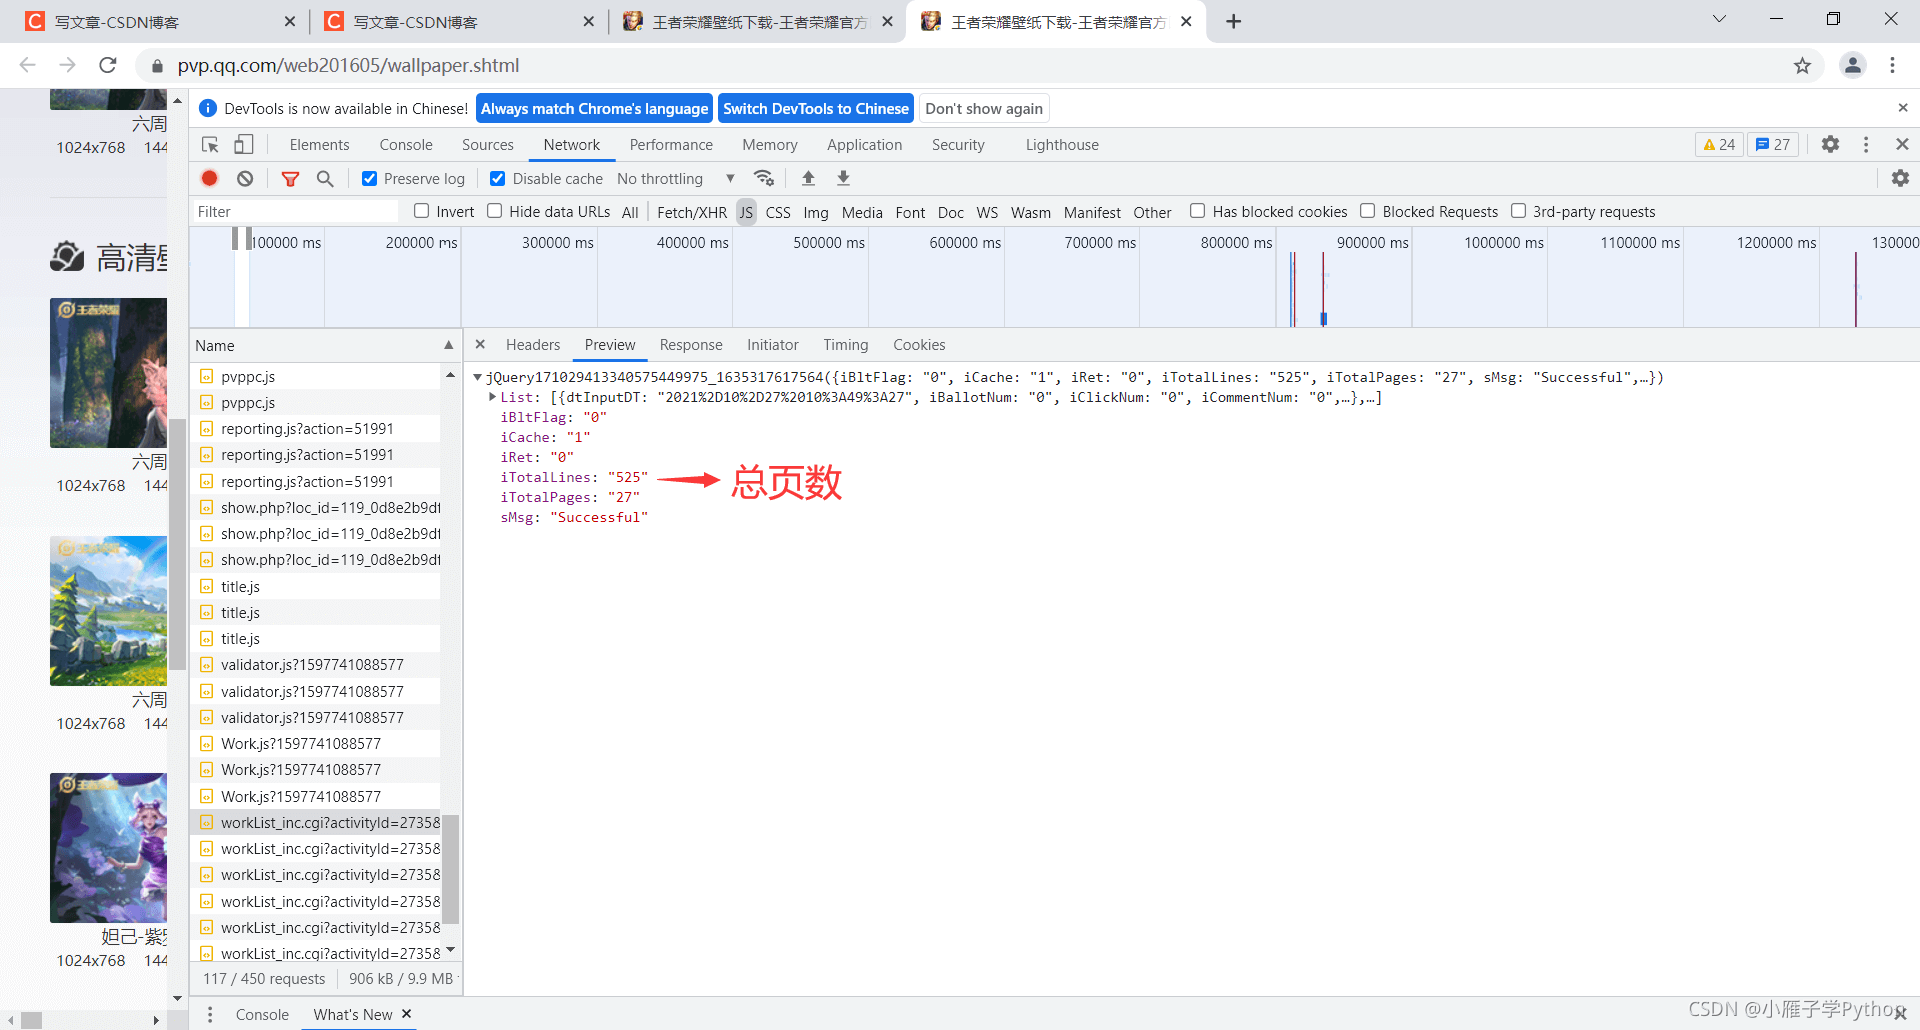Toggle device toolbar emulation icon
The width and height of the screenshot is (1920, 1030).
[244, 145]
